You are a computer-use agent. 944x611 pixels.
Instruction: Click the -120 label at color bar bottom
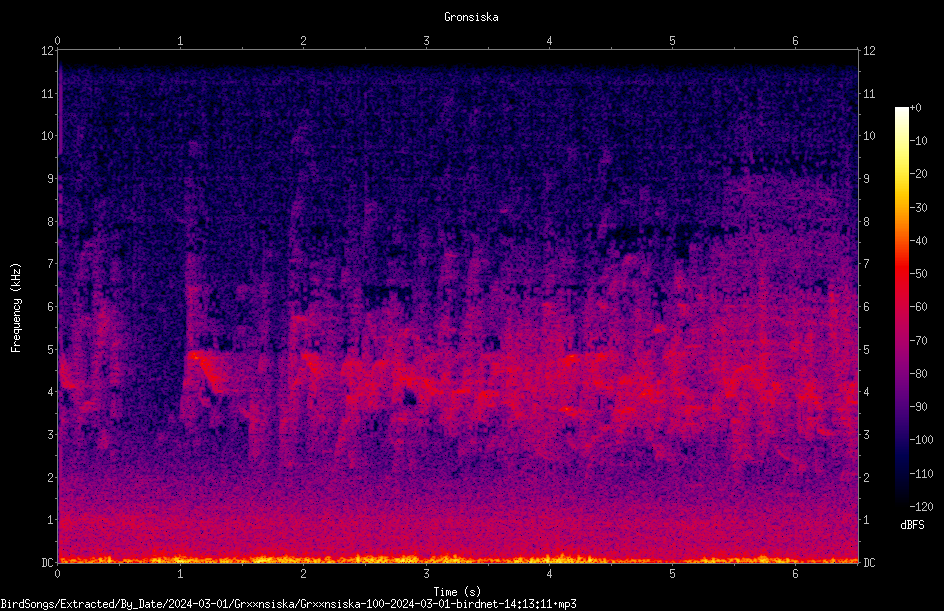pyautogui.click(x=921, y=507)
